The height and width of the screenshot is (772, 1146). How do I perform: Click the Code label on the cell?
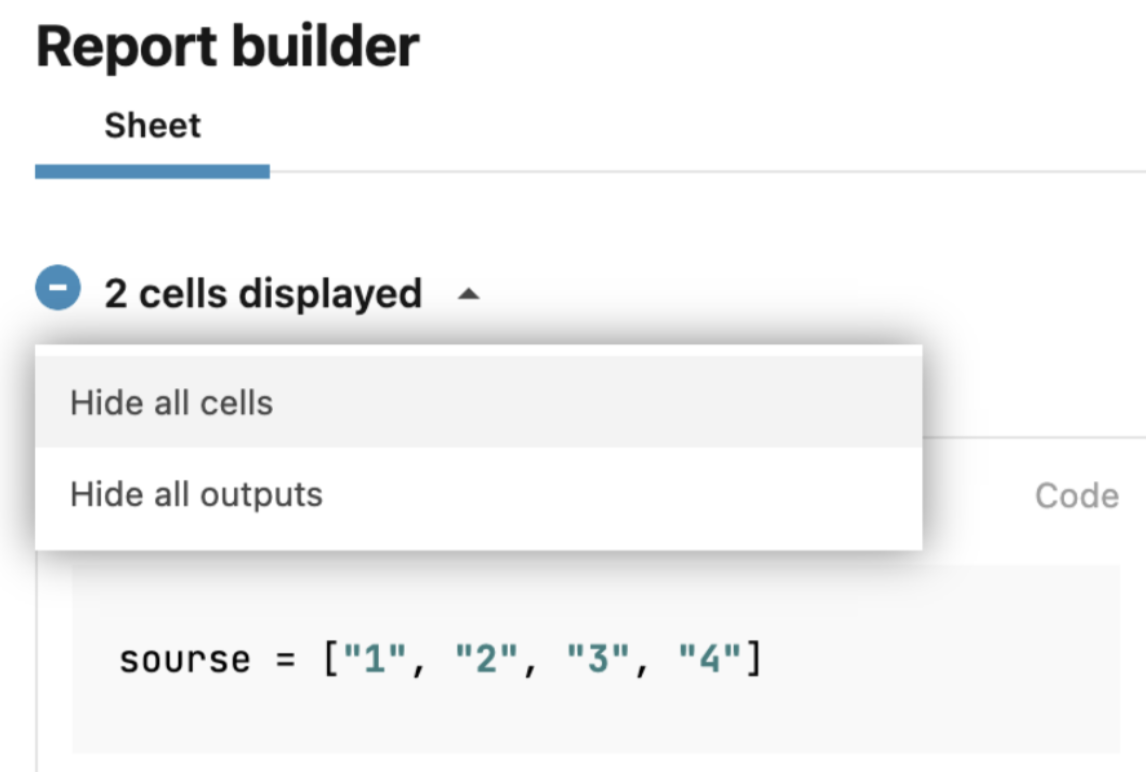[1076, 494]
